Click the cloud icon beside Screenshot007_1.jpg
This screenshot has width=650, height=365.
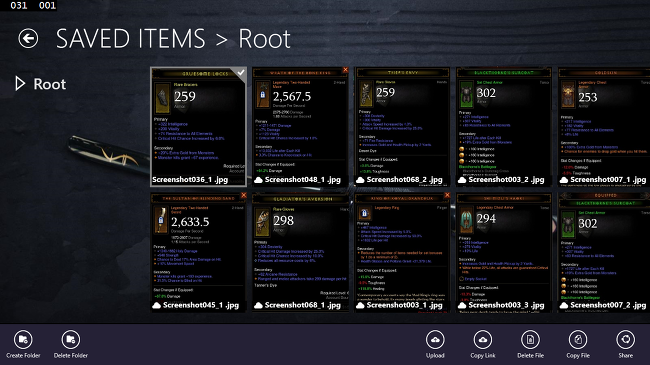click(564, 180)
